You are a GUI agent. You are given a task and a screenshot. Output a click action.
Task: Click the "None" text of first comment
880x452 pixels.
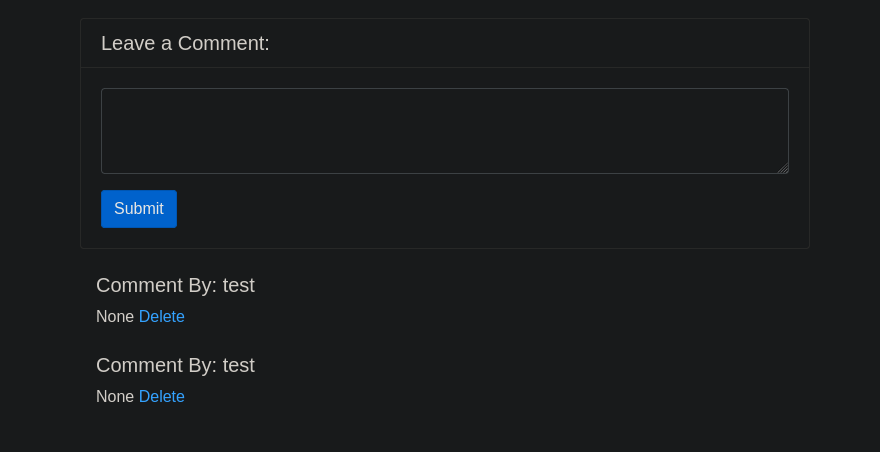tap(115, 317)
